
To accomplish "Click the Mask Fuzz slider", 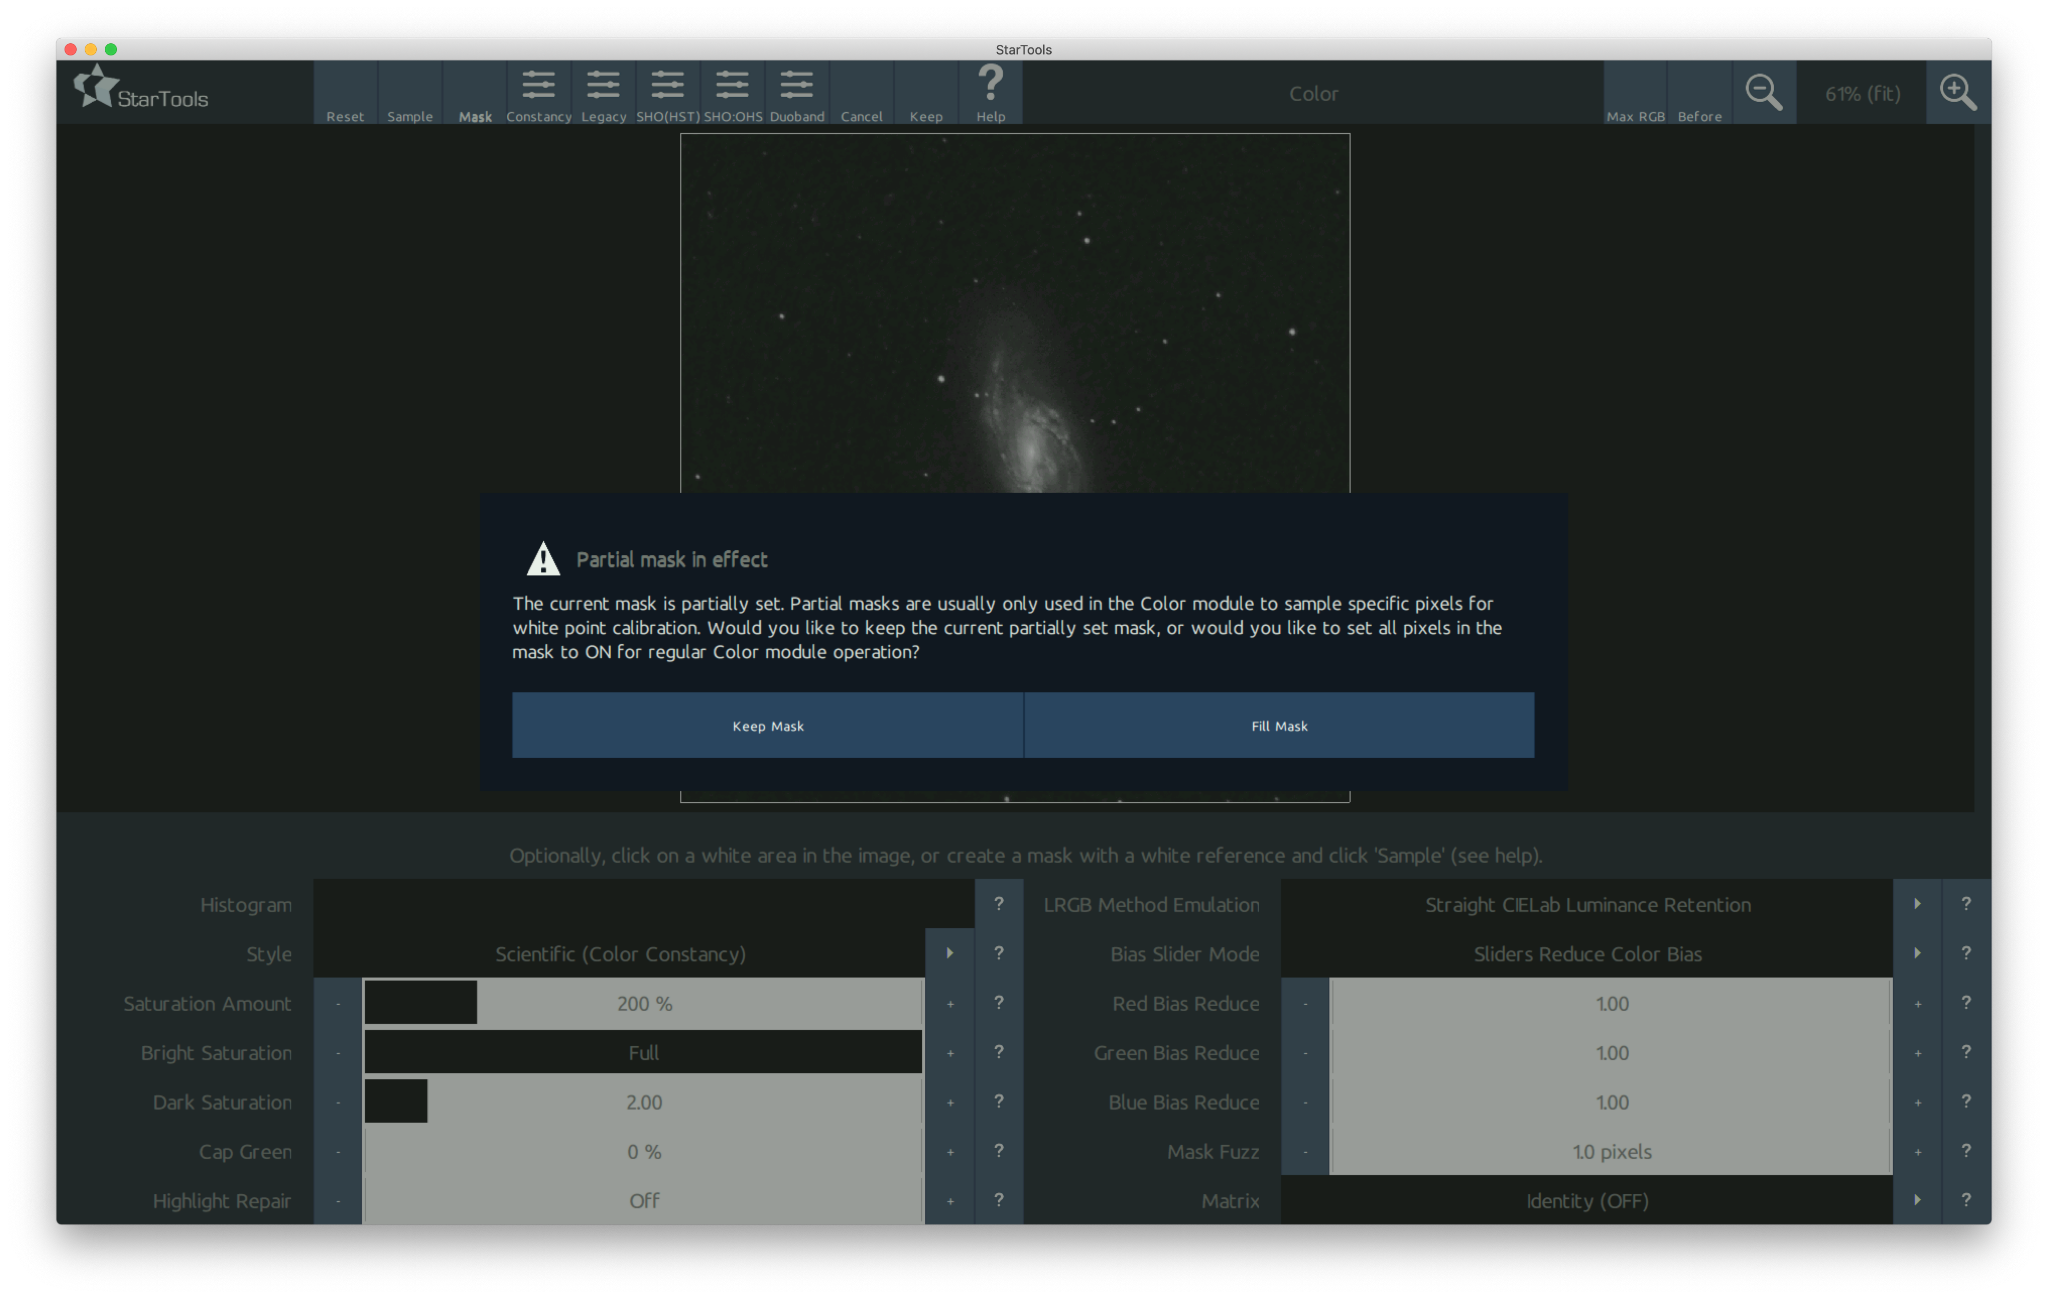I will click(x=1611, y=1151).
